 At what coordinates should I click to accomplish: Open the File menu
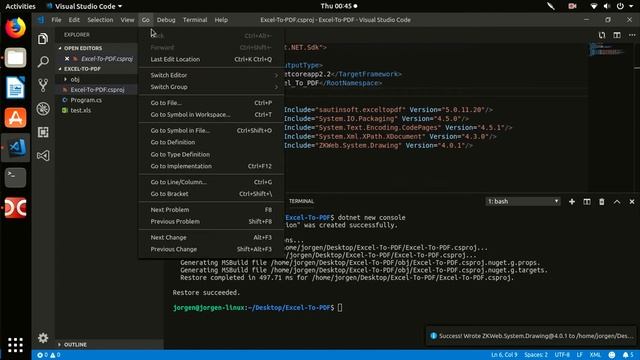[x=56, y=20]
